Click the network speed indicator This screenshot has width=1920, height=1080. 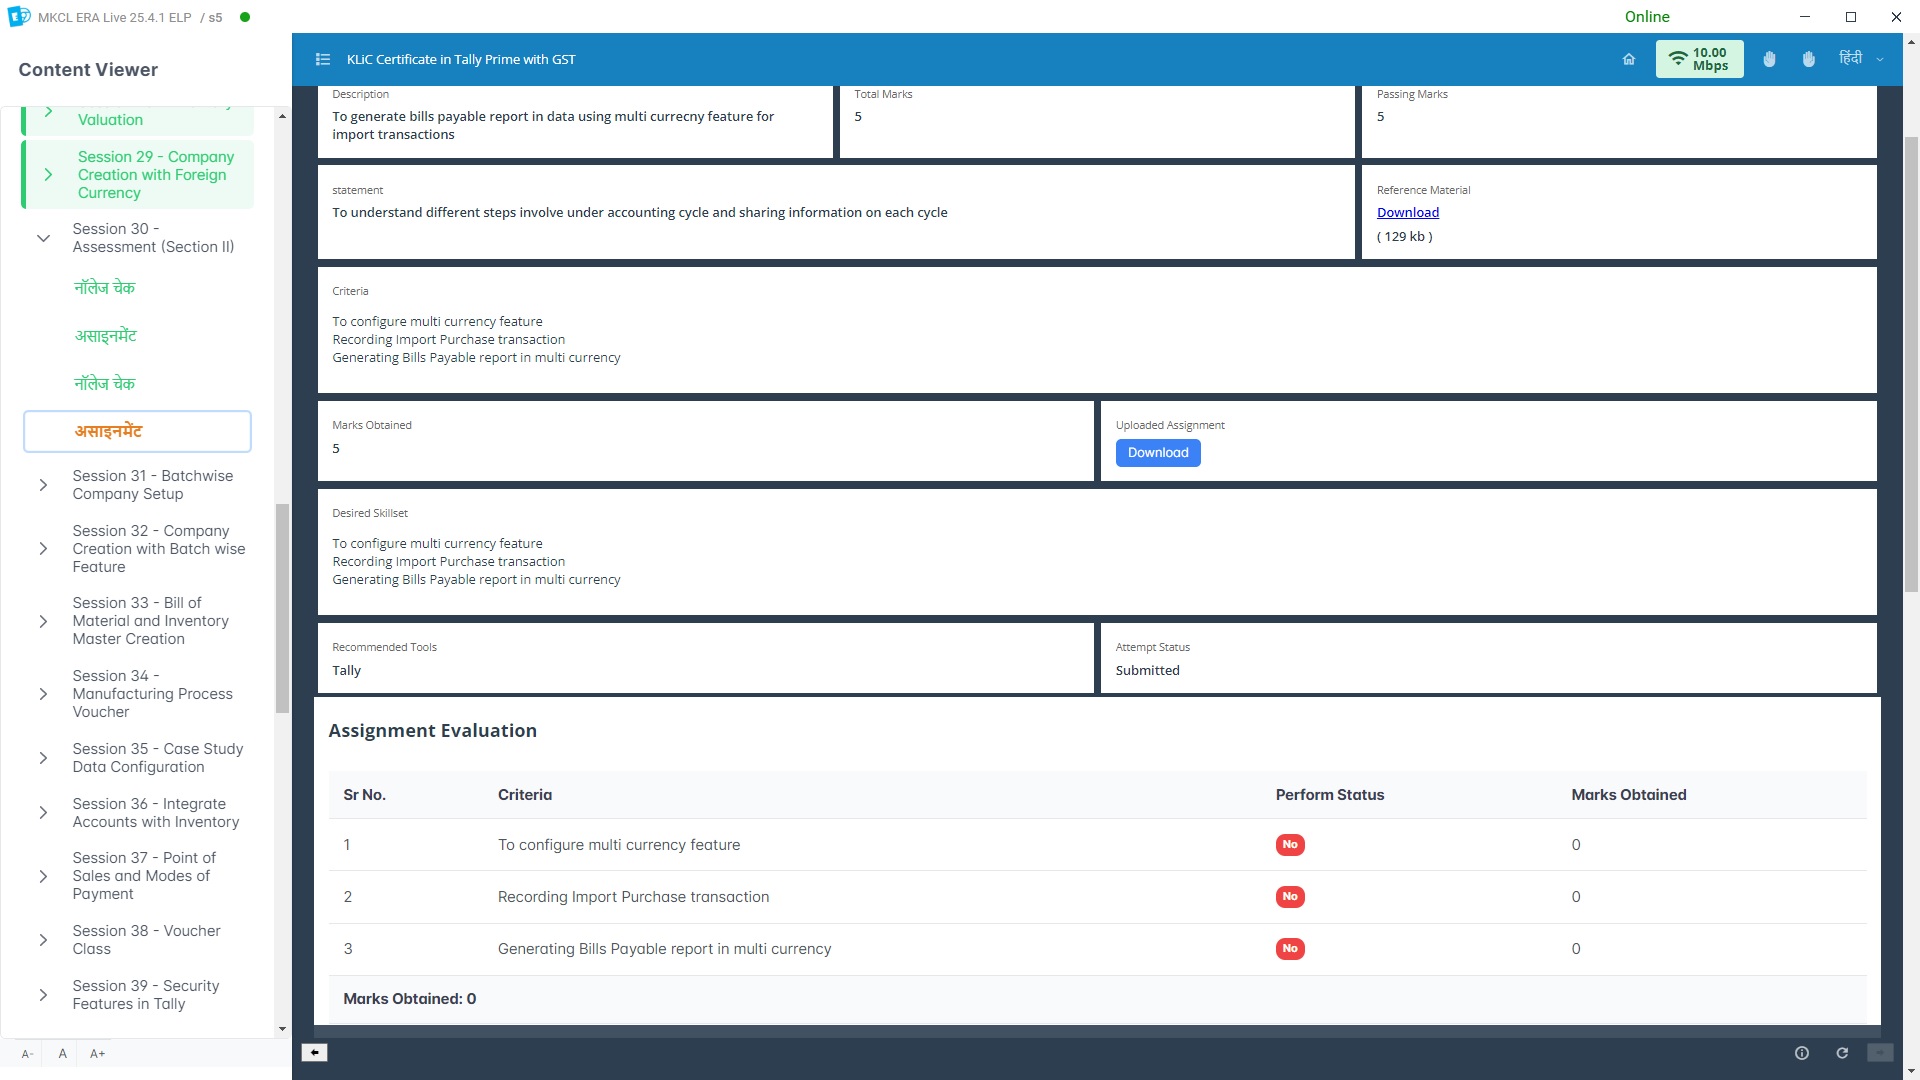[1699, 59]
